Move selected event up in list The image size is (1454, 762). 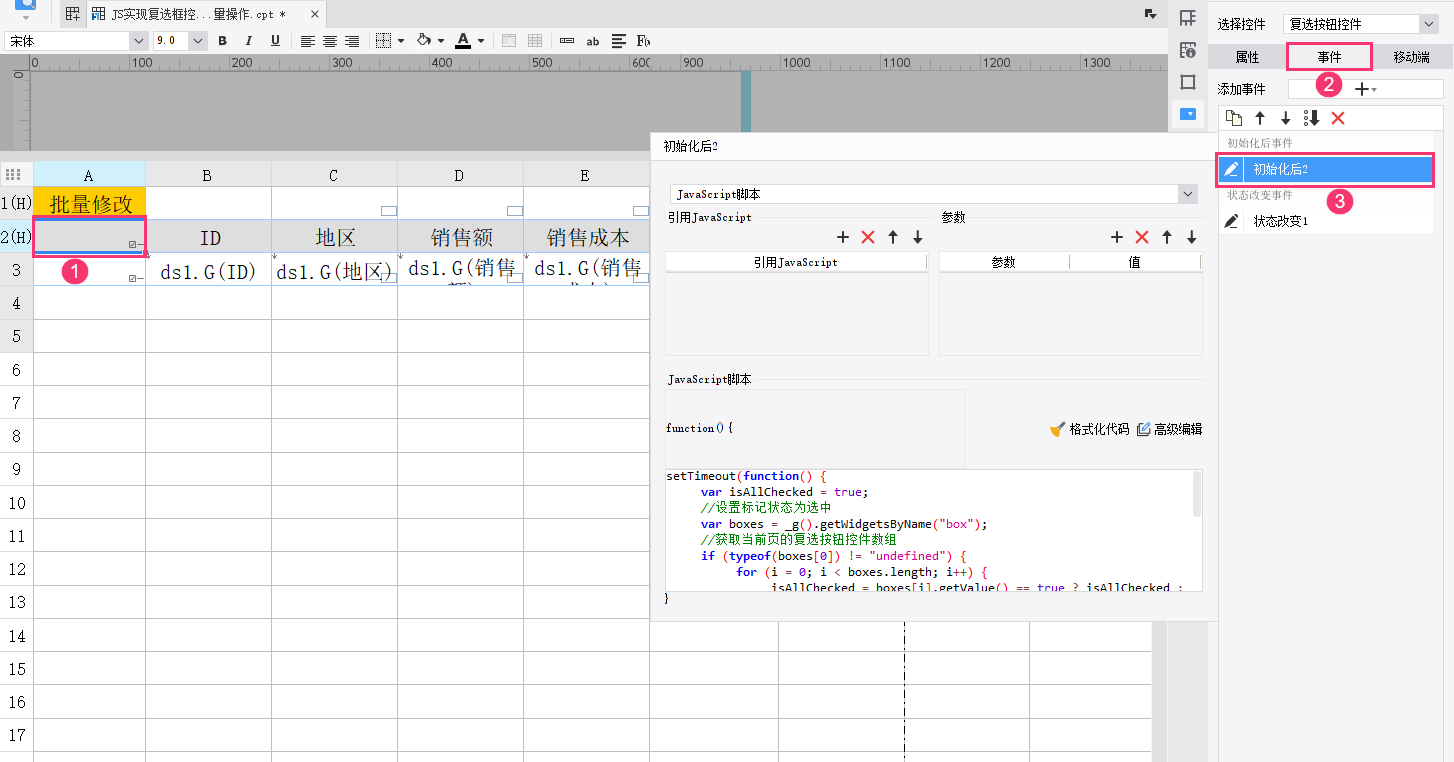(1260, 118)
